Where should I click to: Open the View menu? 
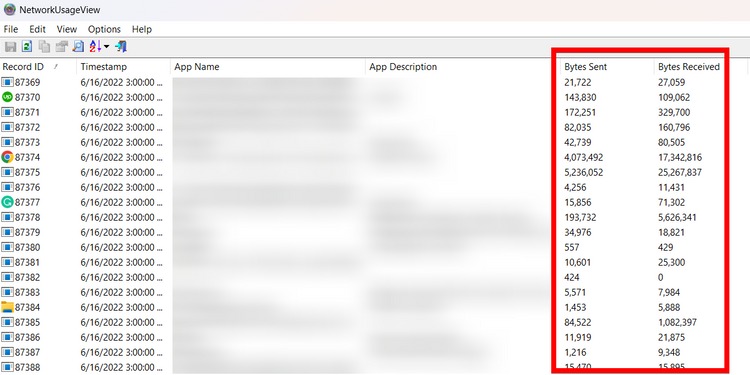[66, 29]
